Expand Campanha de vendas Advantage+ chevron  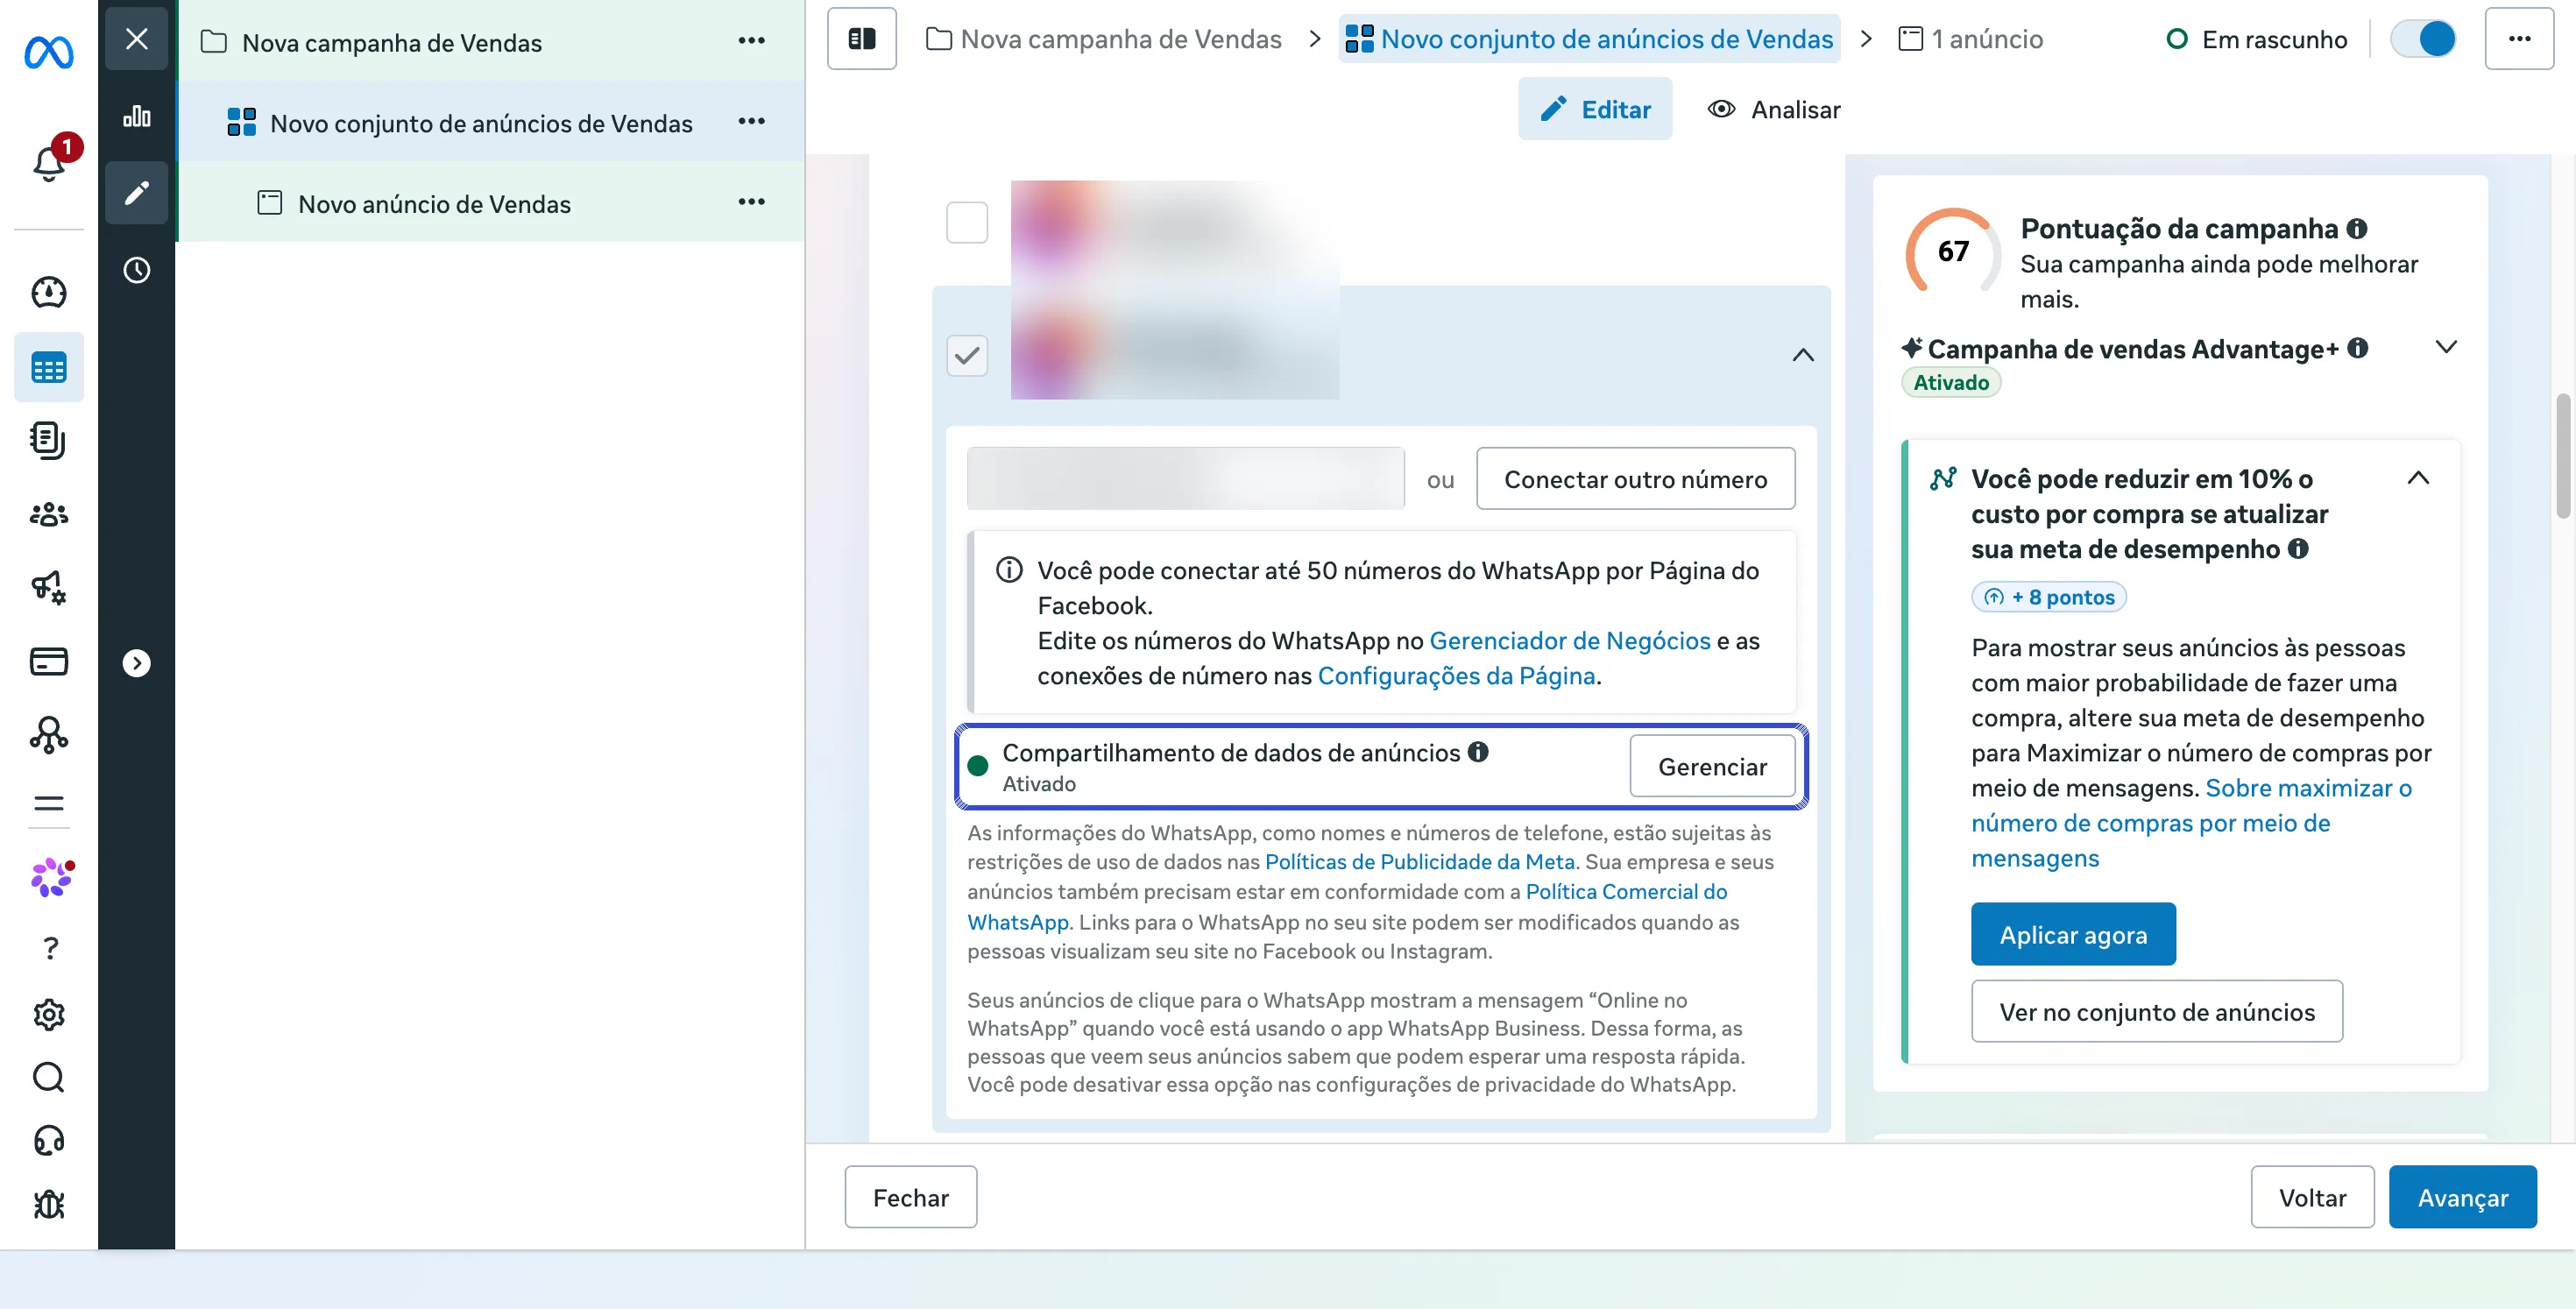pos(2445,347)
